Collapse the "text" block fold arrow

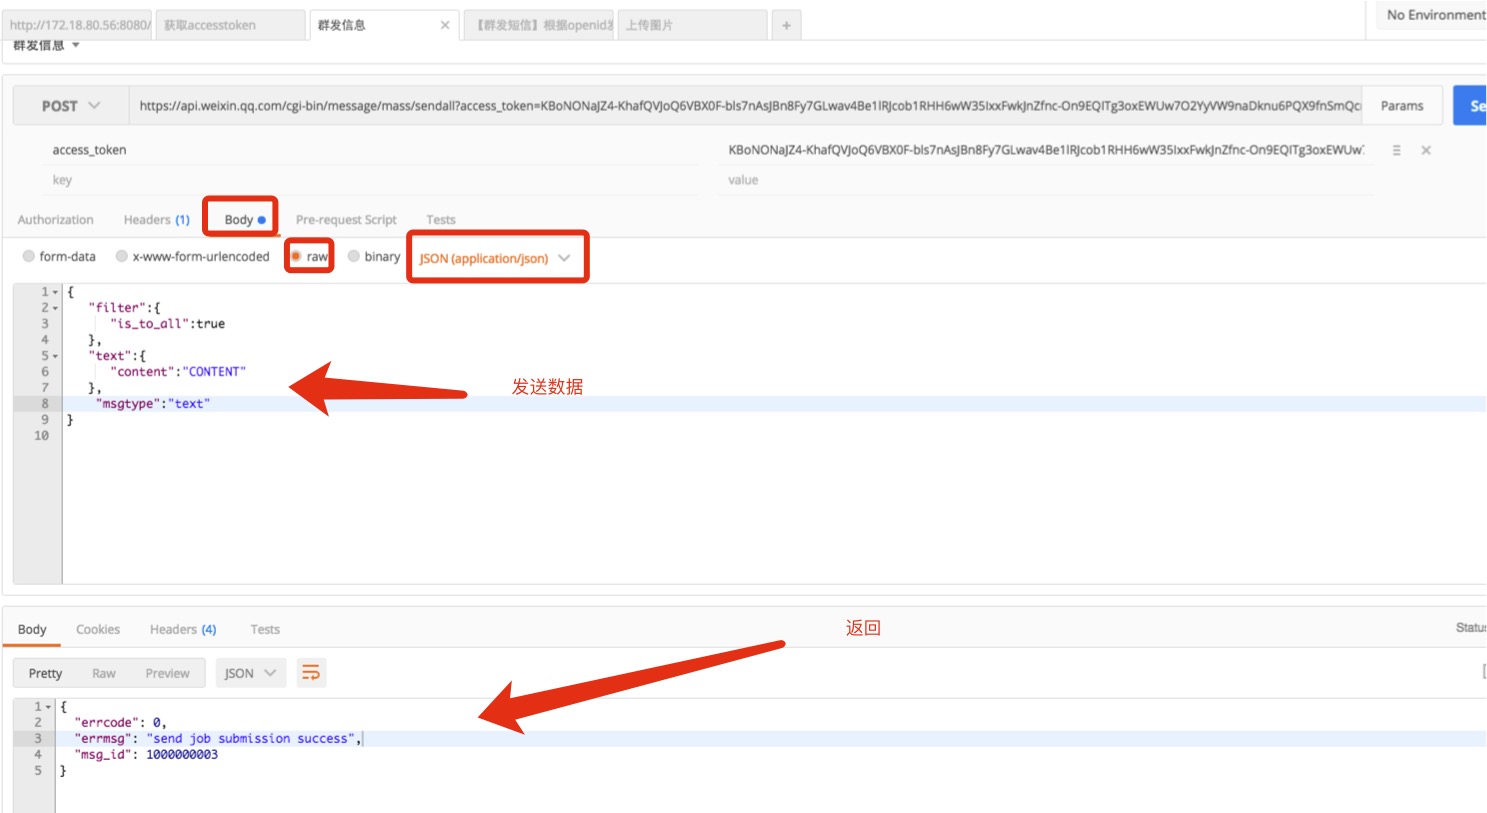[x=56, y=356]
